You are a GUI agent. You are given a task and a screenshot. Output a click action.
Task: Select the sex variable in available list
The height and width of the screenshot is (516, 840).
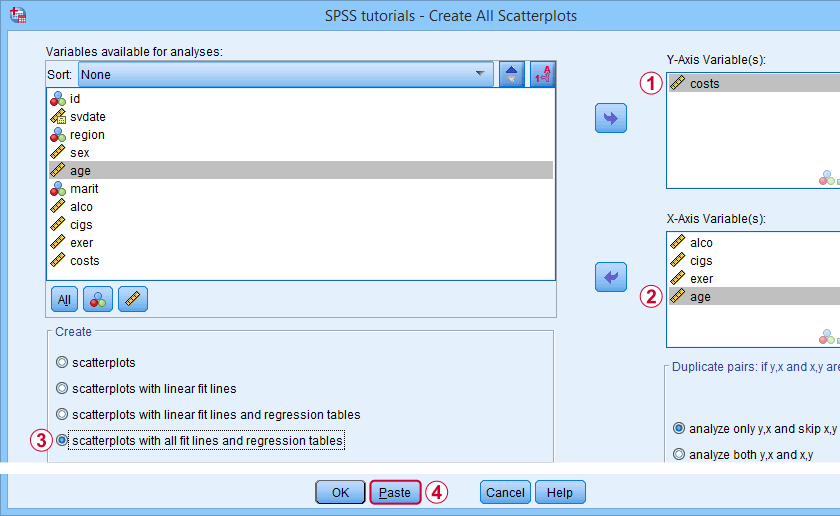pyautogui.click(x=301, y=153)
